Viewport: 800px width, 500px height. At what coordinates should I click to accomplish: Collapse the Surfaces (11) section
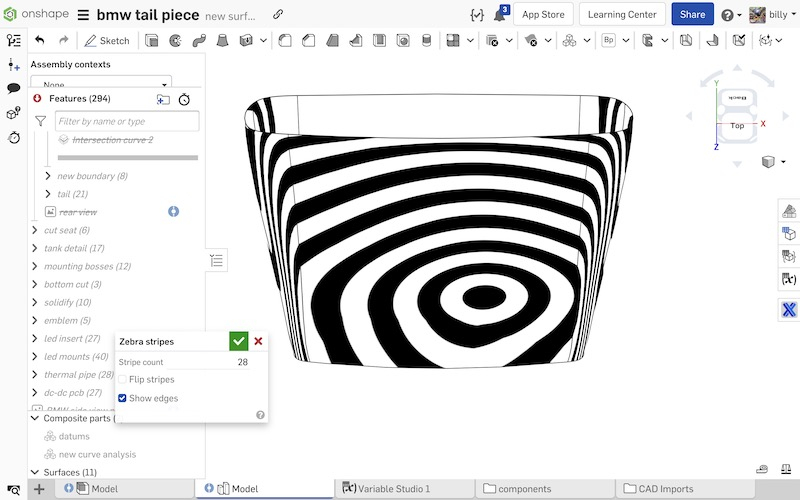pyautogui.click(x=35, y=472)
